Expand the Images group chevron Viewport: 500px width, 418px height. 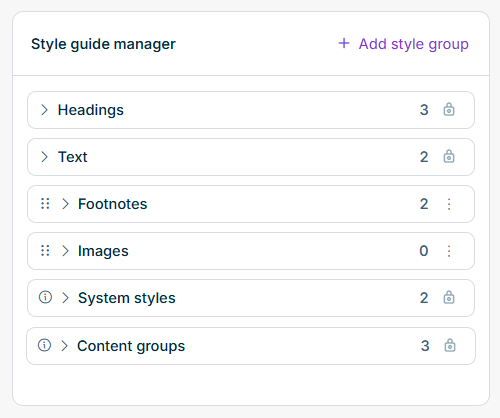(65, 251)
